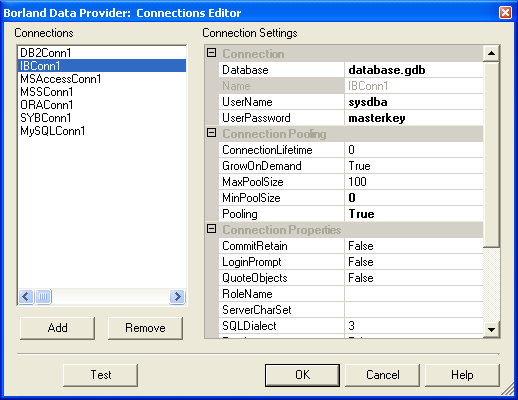Click the property grid vertical scrollbar thumb

point(491,154)
